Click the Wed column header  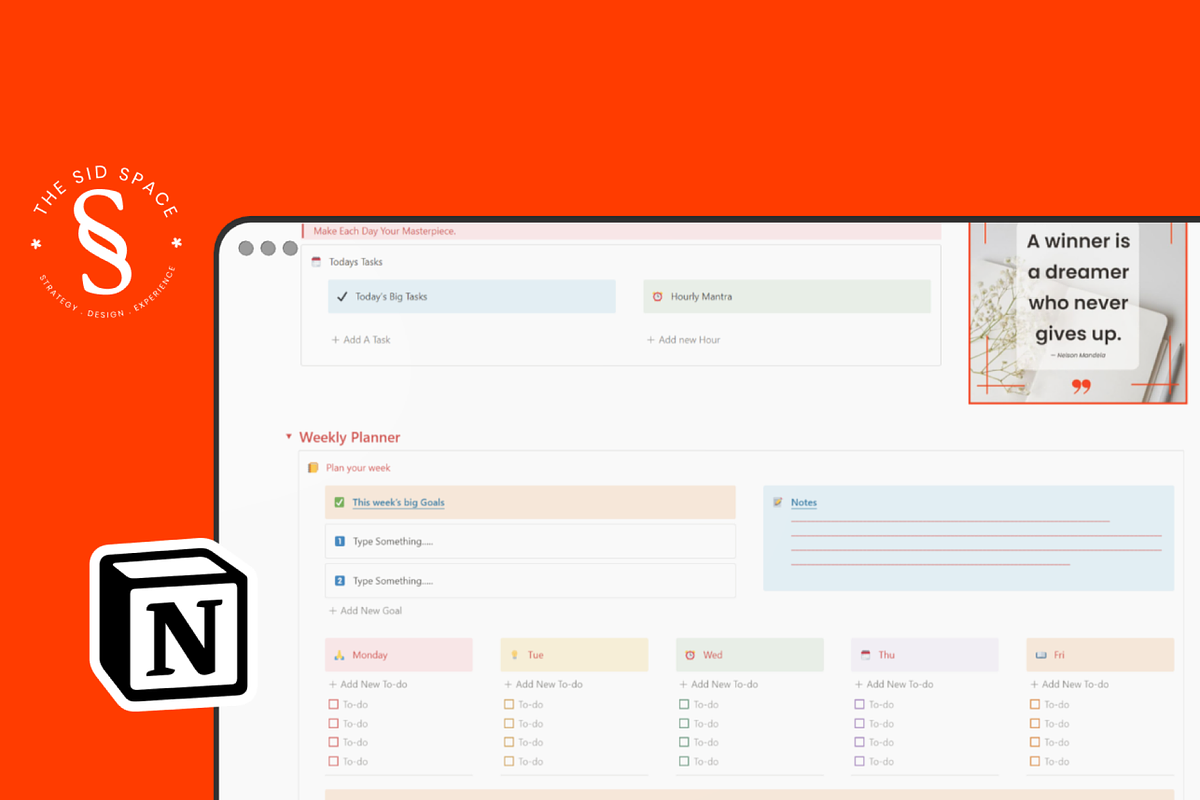[x=750, y=655]
